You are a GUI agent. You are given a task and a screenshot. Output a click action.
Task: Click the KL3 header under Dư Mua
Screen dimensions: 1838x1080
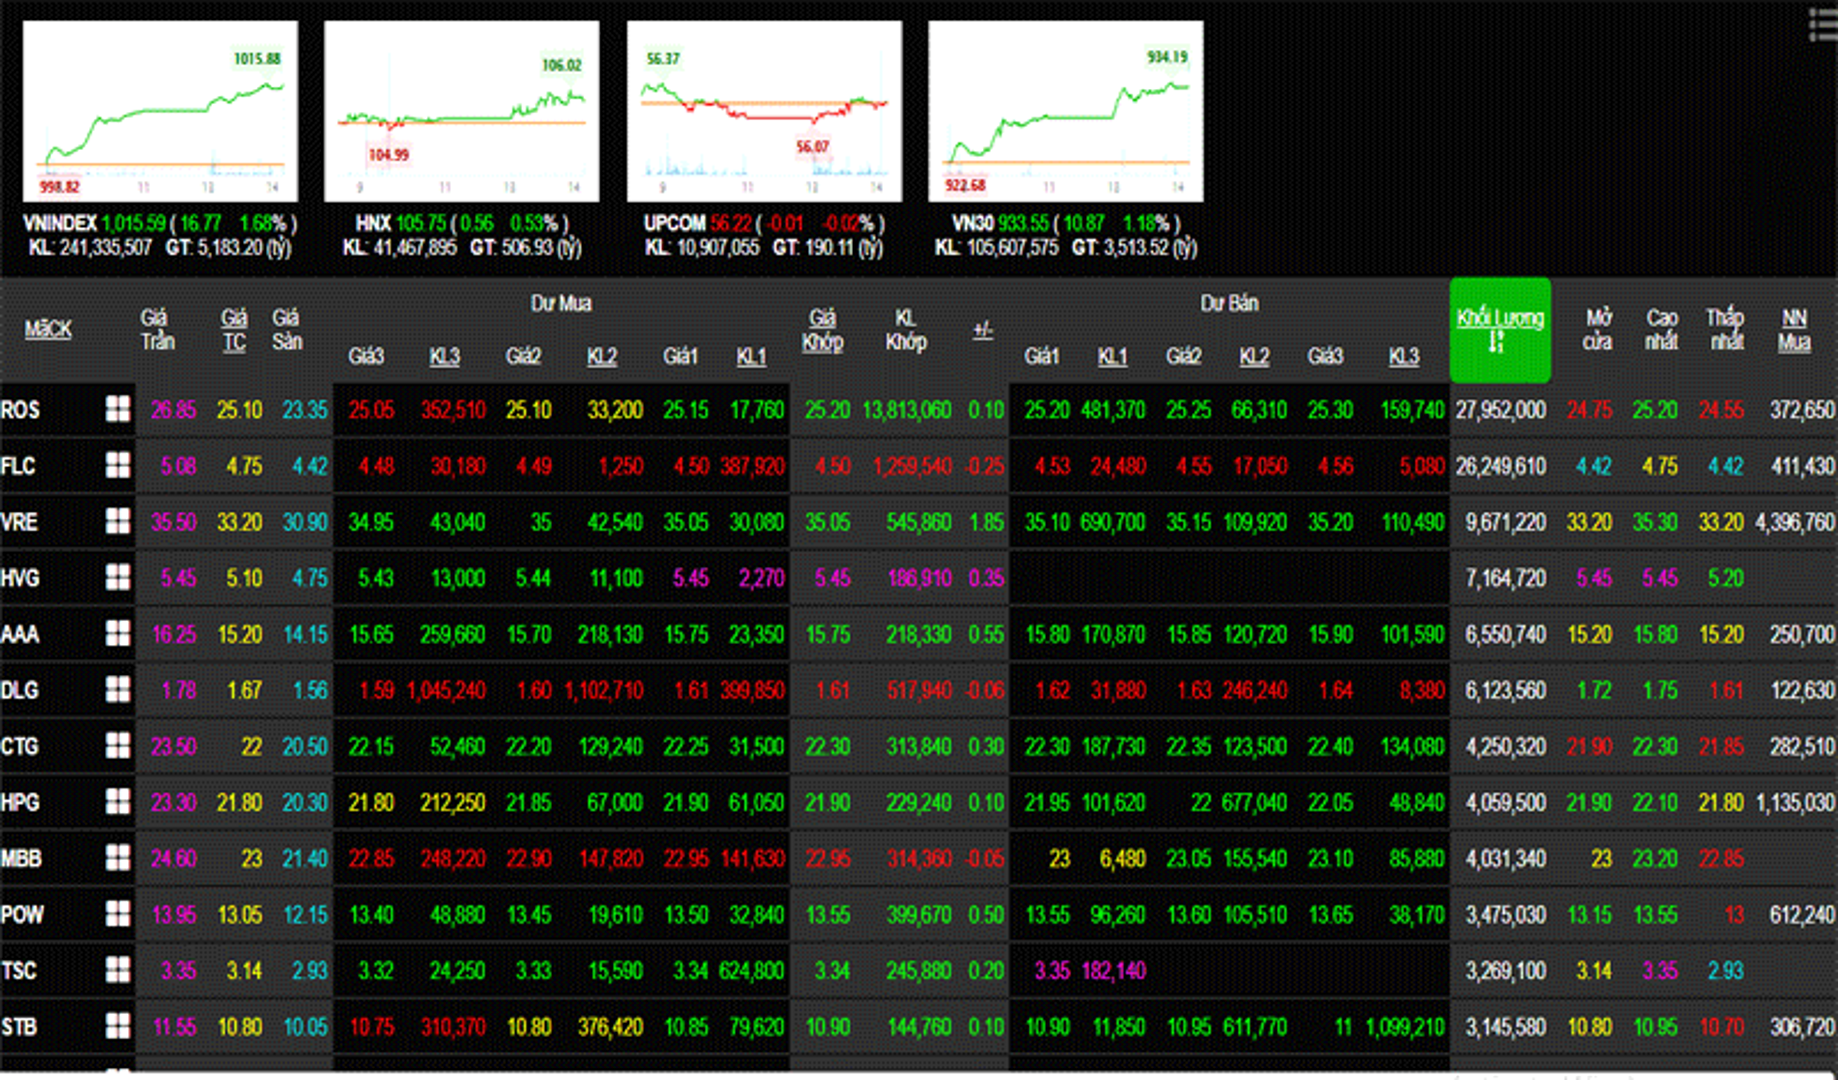(x=444, y=356)
